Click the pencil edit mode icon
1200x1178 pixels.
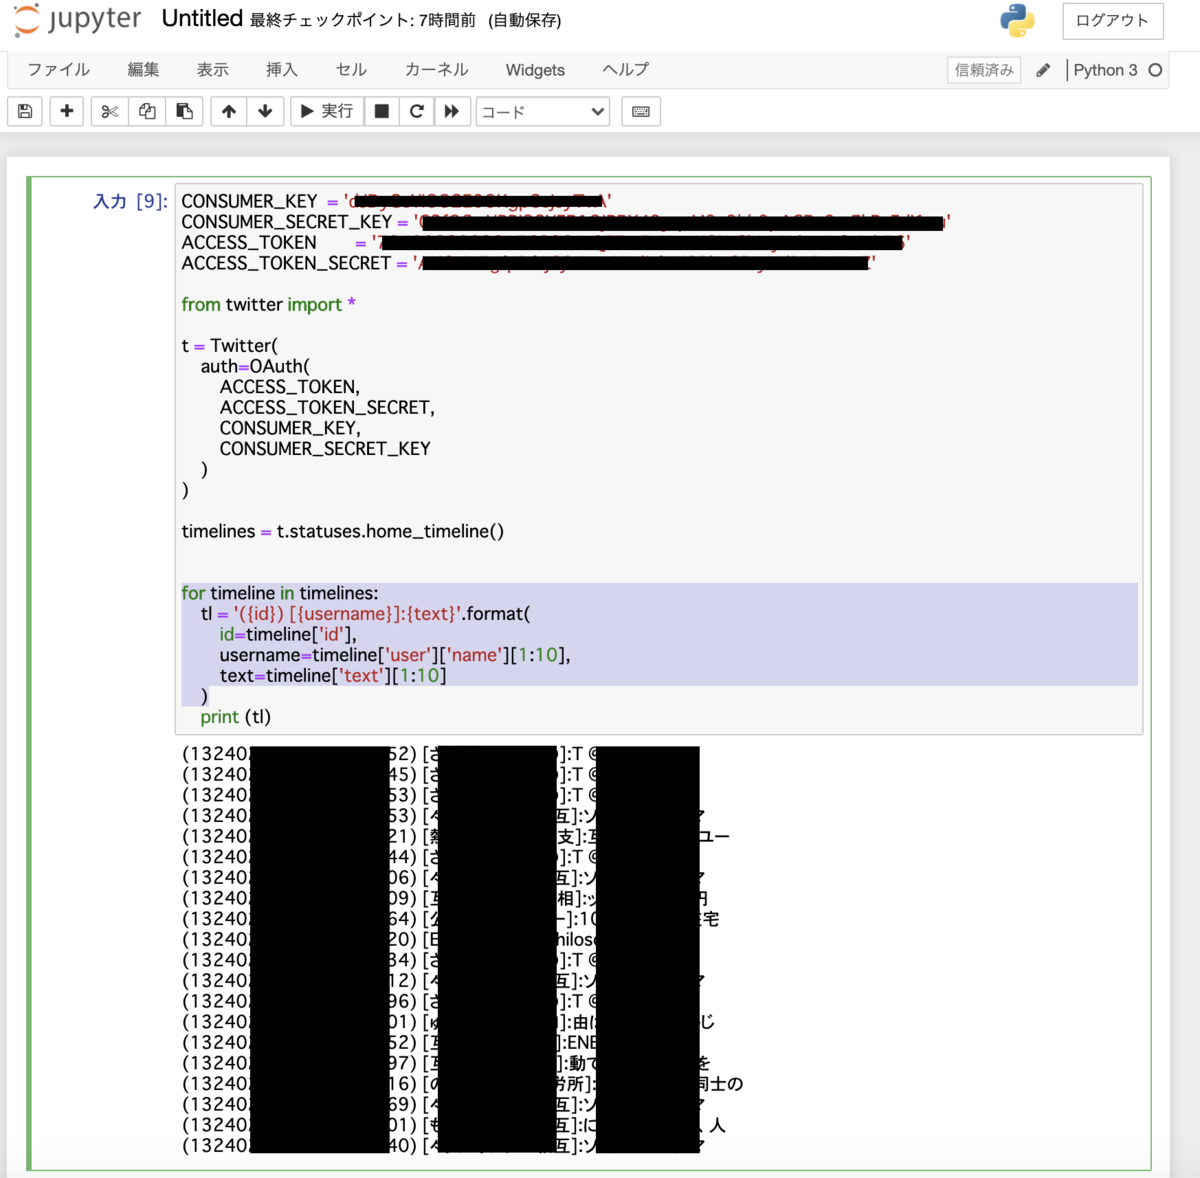1043,70
